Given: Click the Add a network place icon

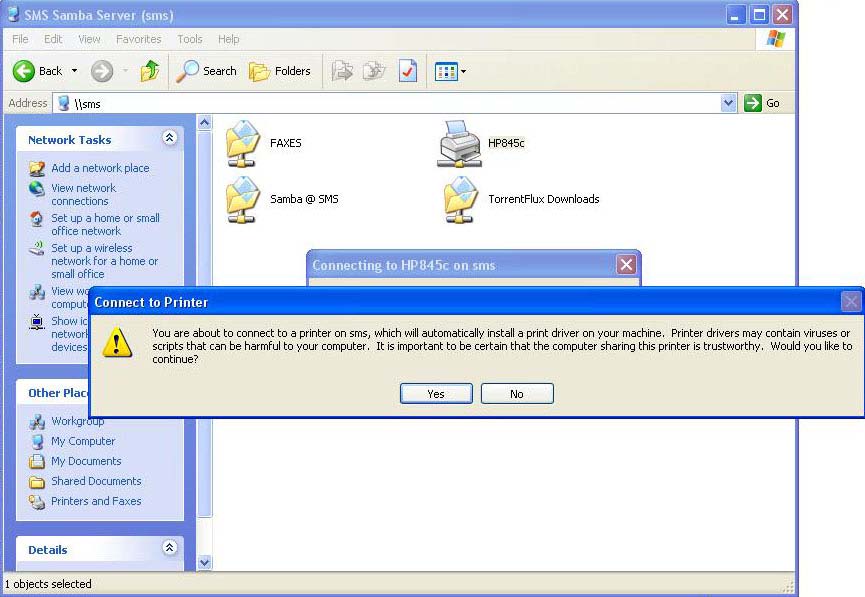Looking at the screenshot, I should [x=37, y=168].
